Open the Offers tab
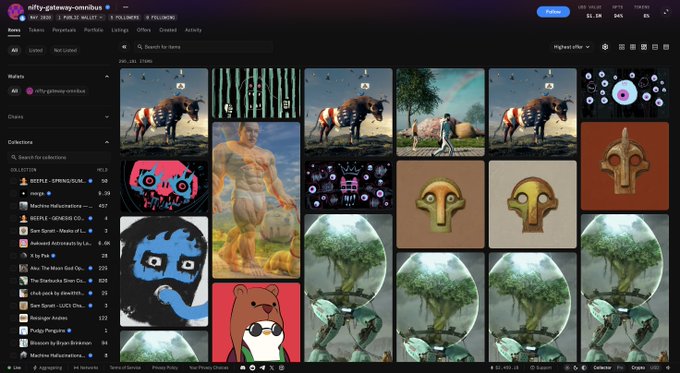 tap(144, 30)
